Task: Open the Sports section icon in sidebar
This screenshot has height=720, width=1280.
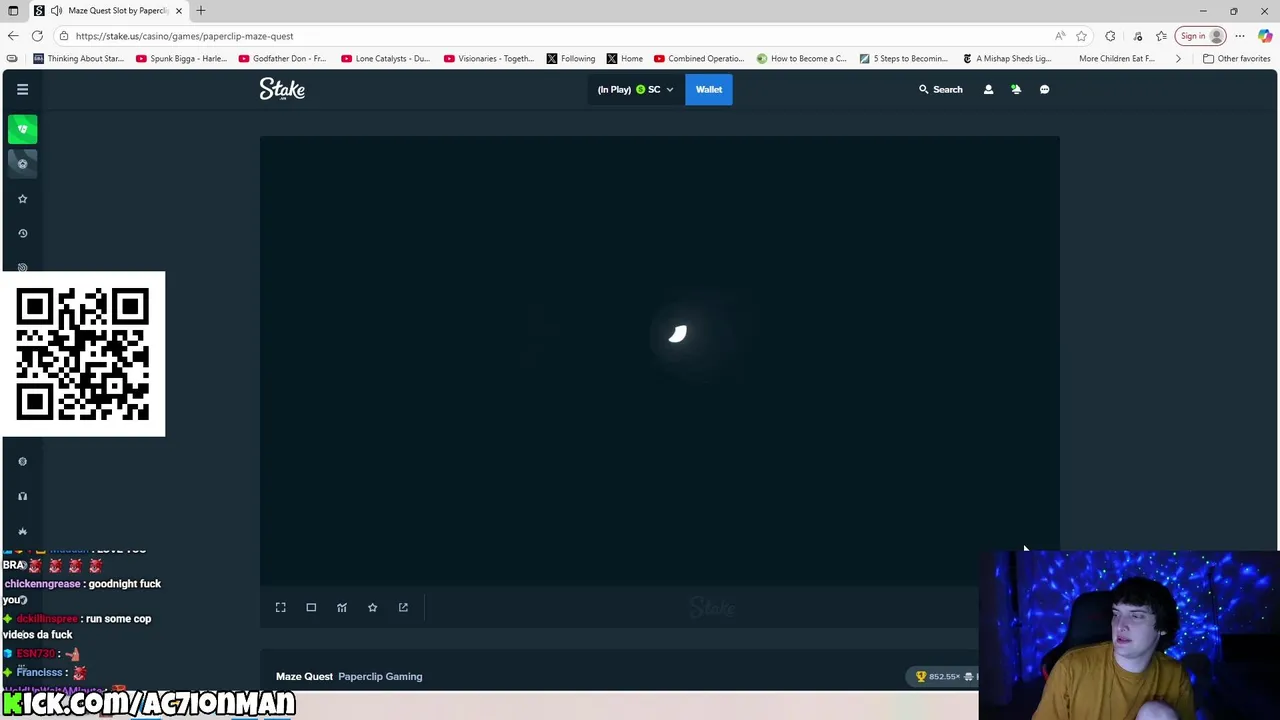Action: coord(22,164)
